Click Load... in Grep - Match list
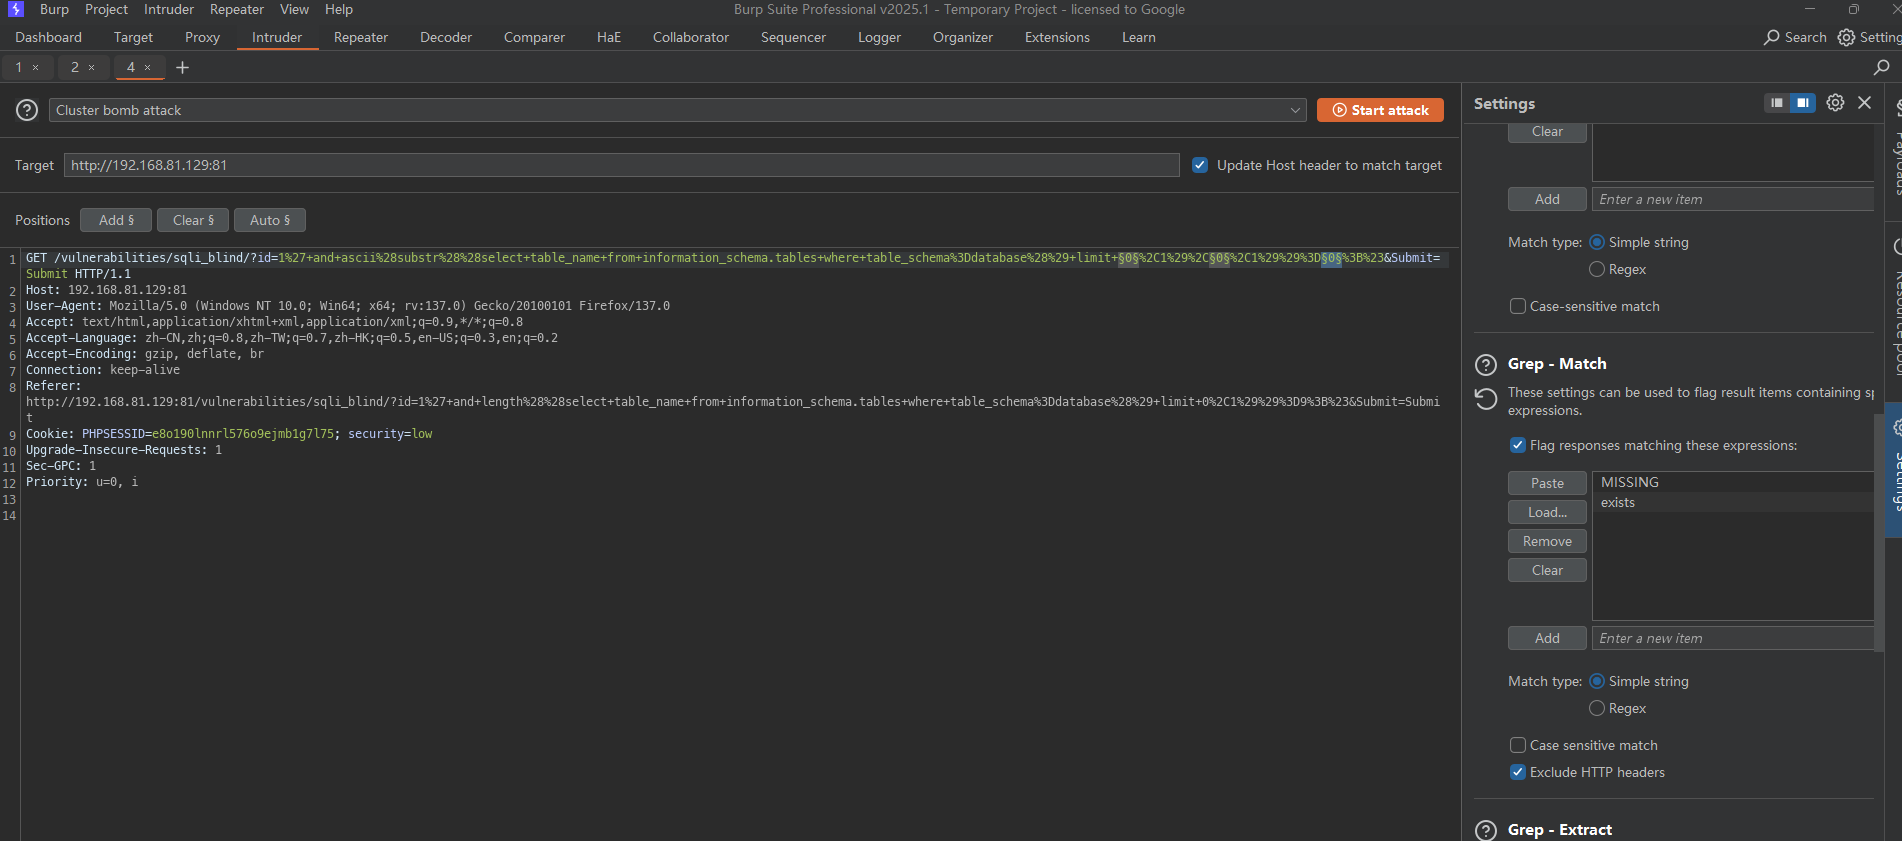The width and height of the screenshot is (1902, 841). pos(1547,512)
